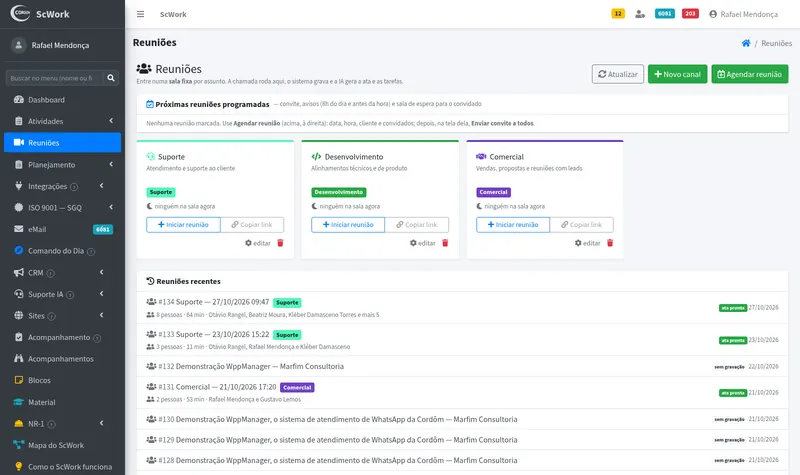Click ata pronta badge on meeting #134
800x475 pixels.
point(733,308)
